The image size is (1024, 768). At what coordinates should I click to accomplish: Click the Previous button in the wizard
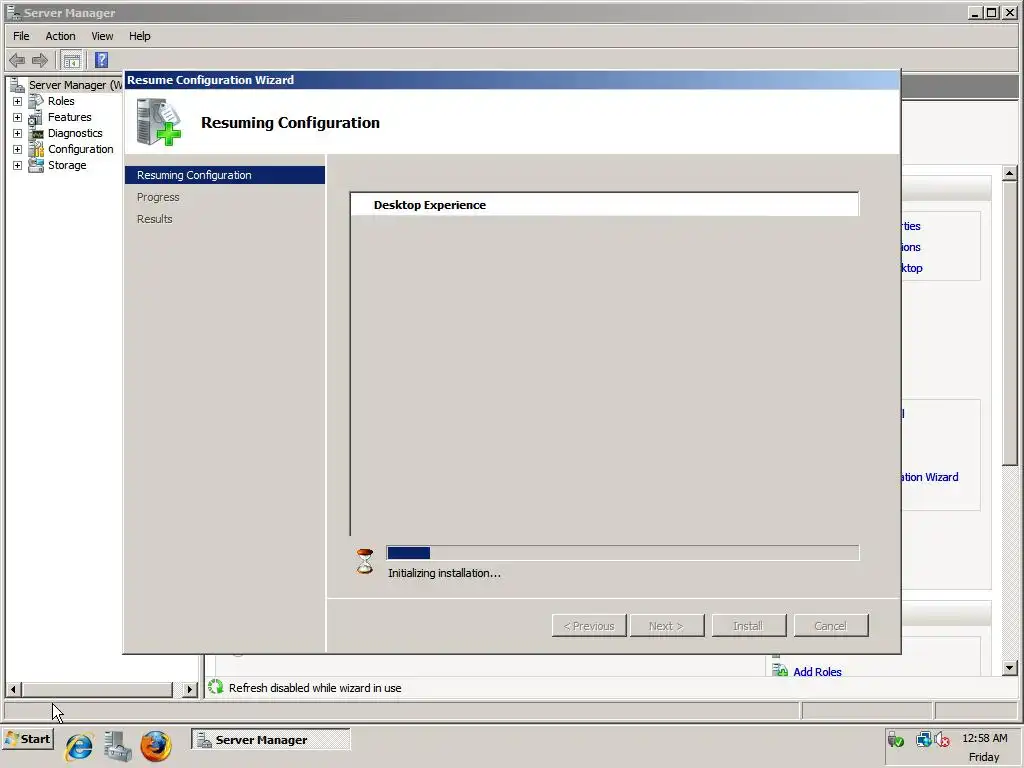(589, 626)
